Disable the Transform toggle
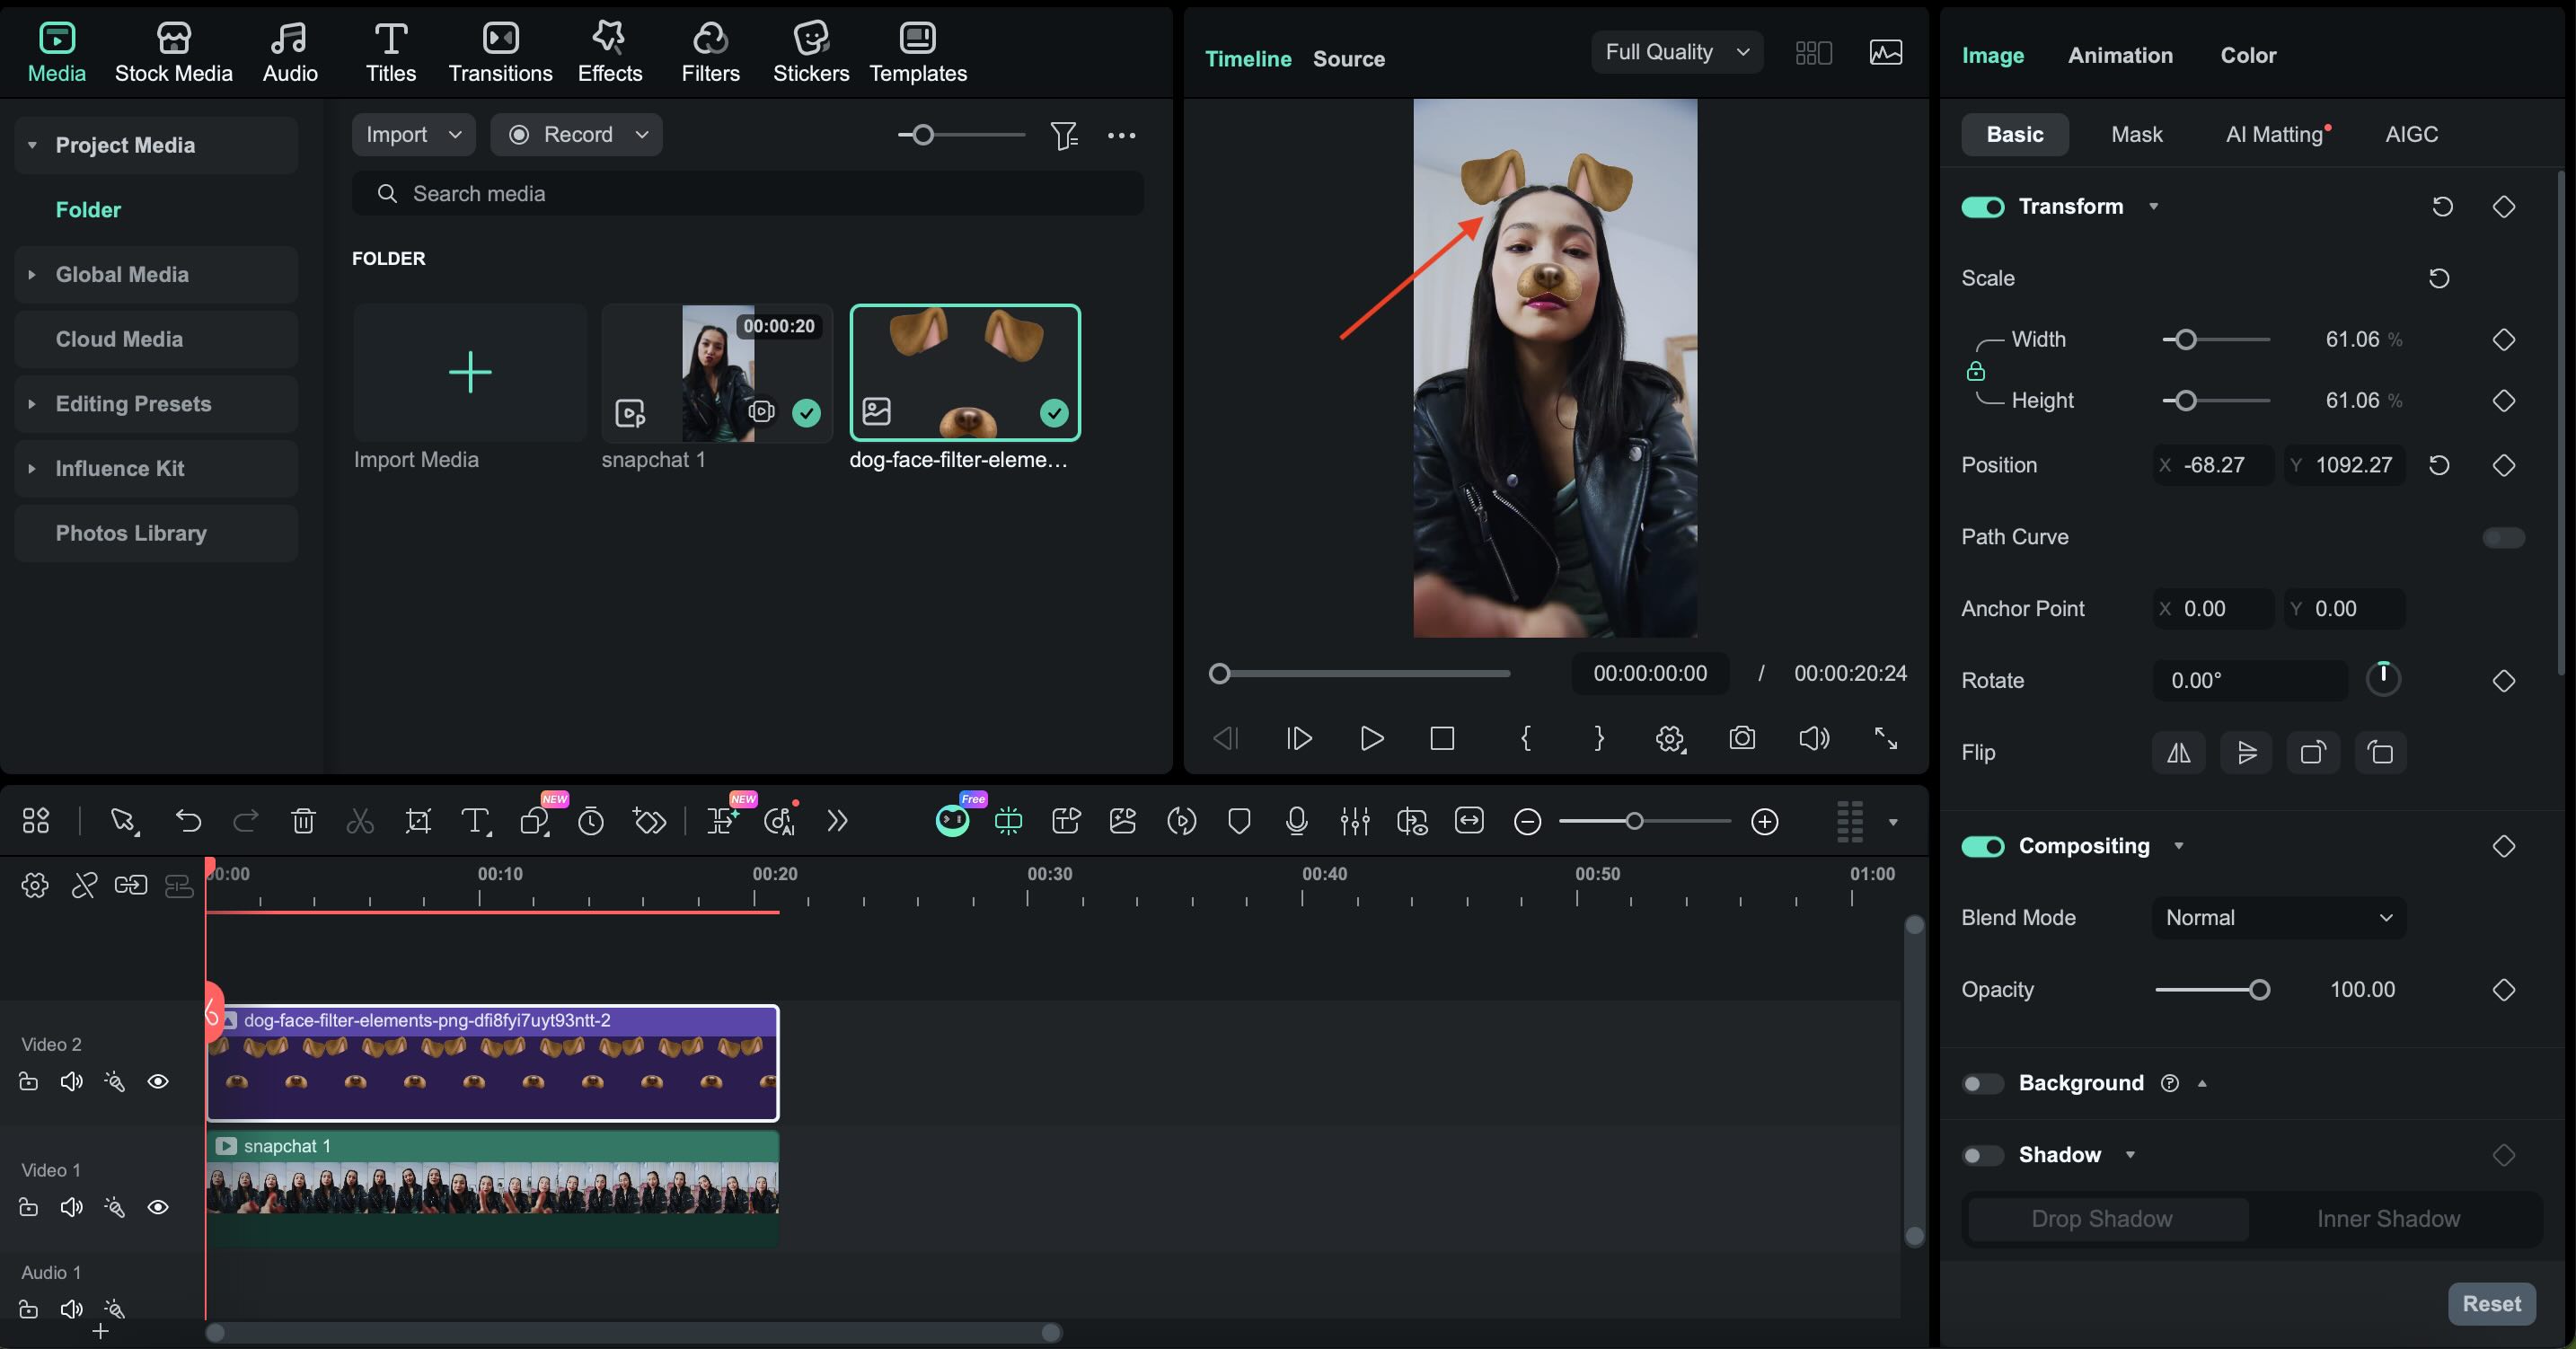 tap(1982, 207)
